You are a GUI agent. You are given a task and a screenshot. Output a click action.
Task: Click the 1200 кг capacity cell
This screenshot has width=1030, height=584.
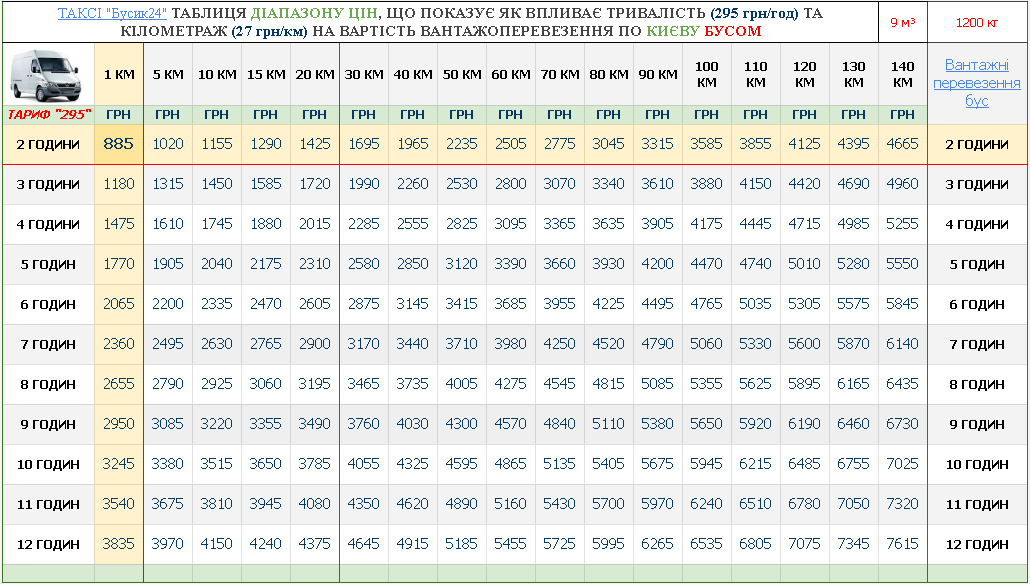coord(976,22)
